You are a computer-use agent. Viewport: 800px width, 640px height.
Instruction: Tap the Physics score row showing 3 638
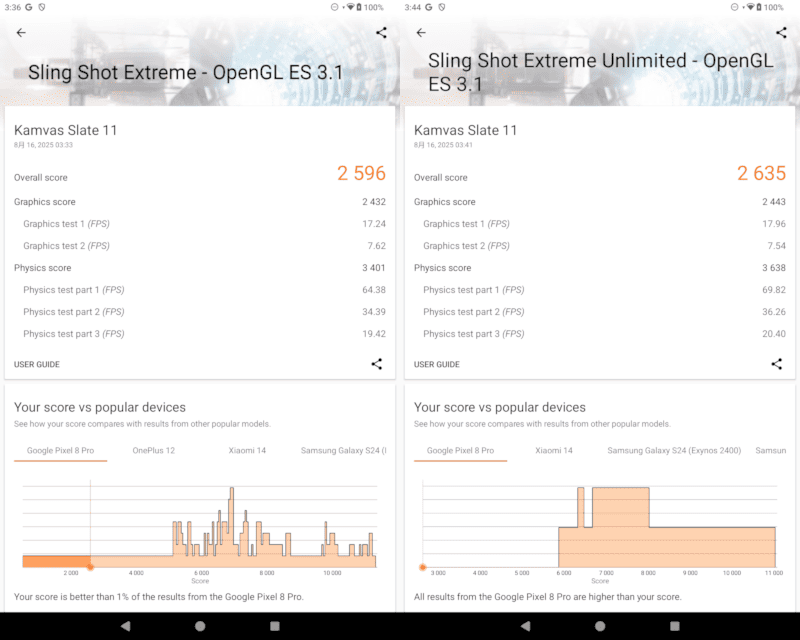coord(600,268)
